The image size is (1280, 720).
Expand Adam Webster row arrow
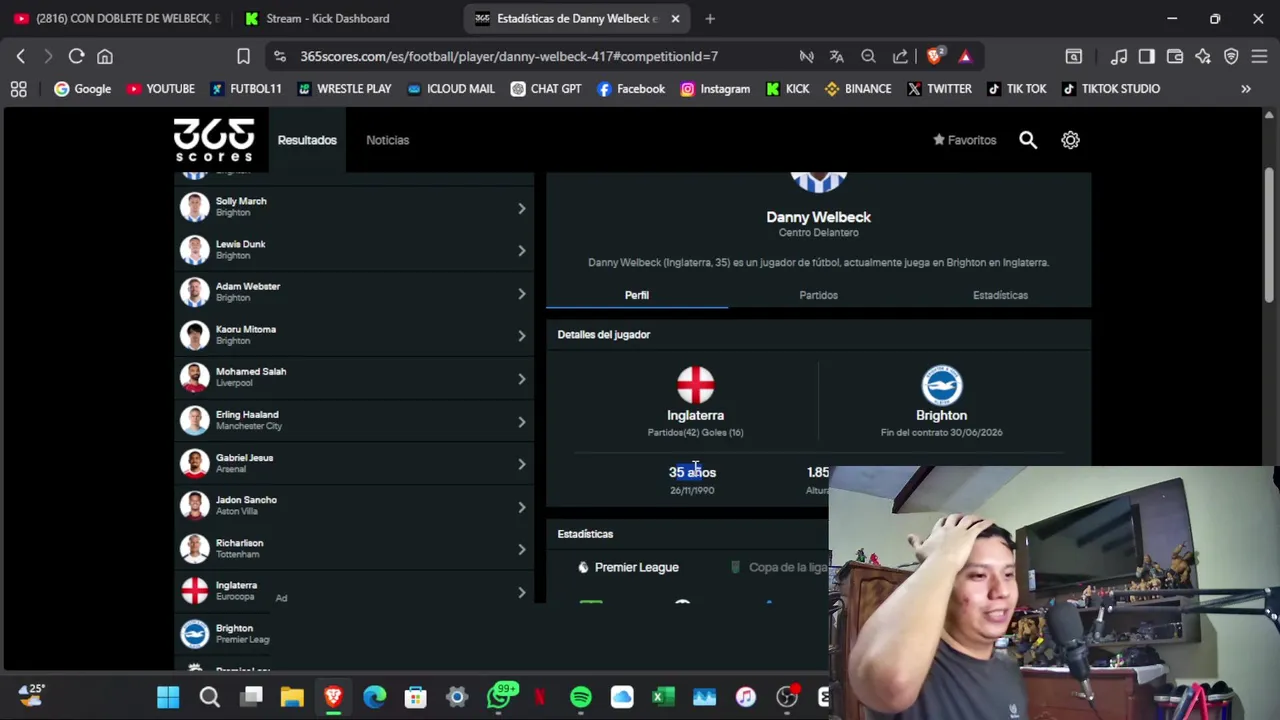(521, 293)
